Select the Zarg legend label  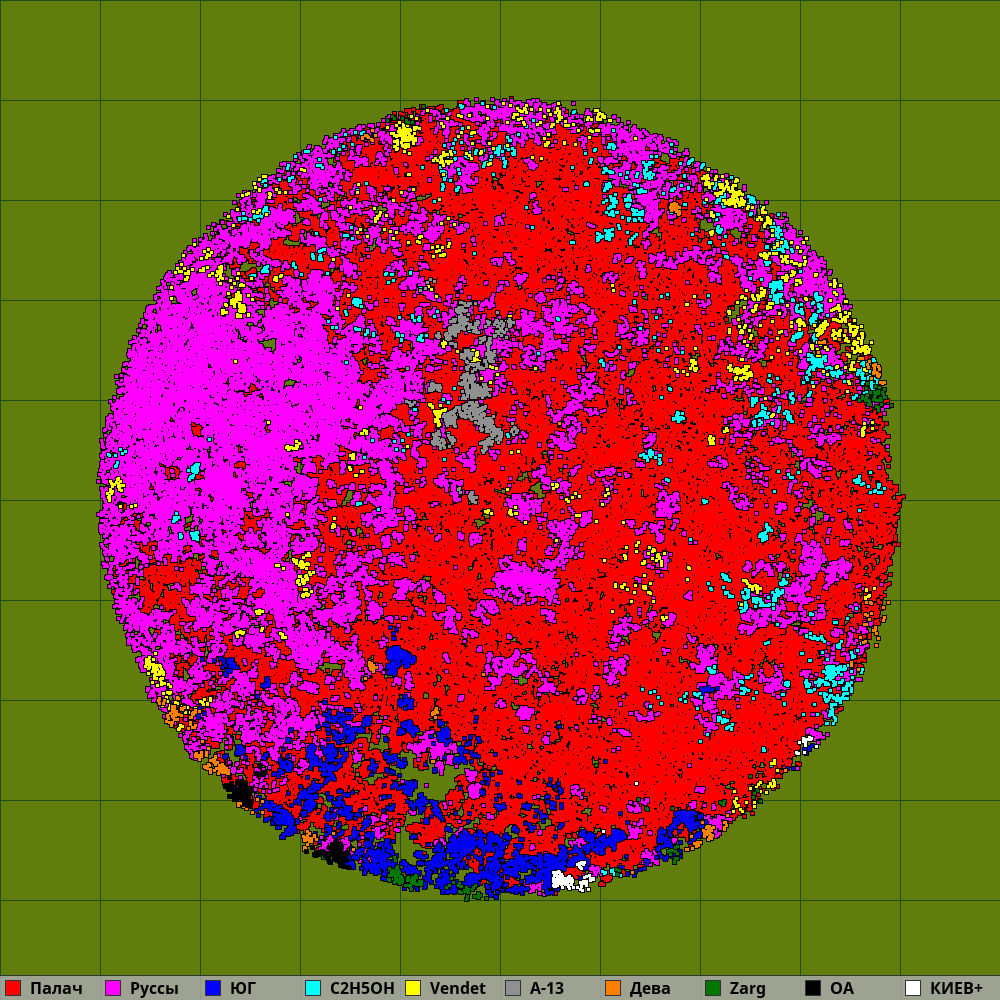point(747,989)
